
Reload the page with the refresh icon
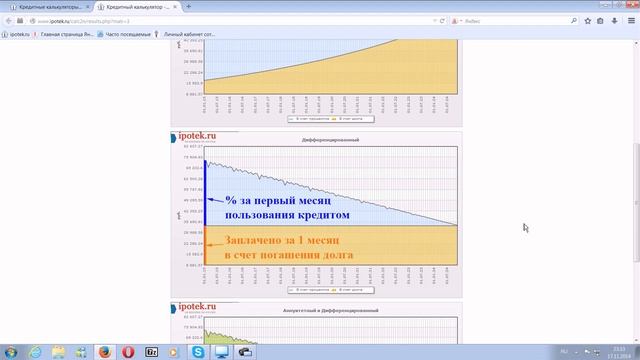click(442, 21)
